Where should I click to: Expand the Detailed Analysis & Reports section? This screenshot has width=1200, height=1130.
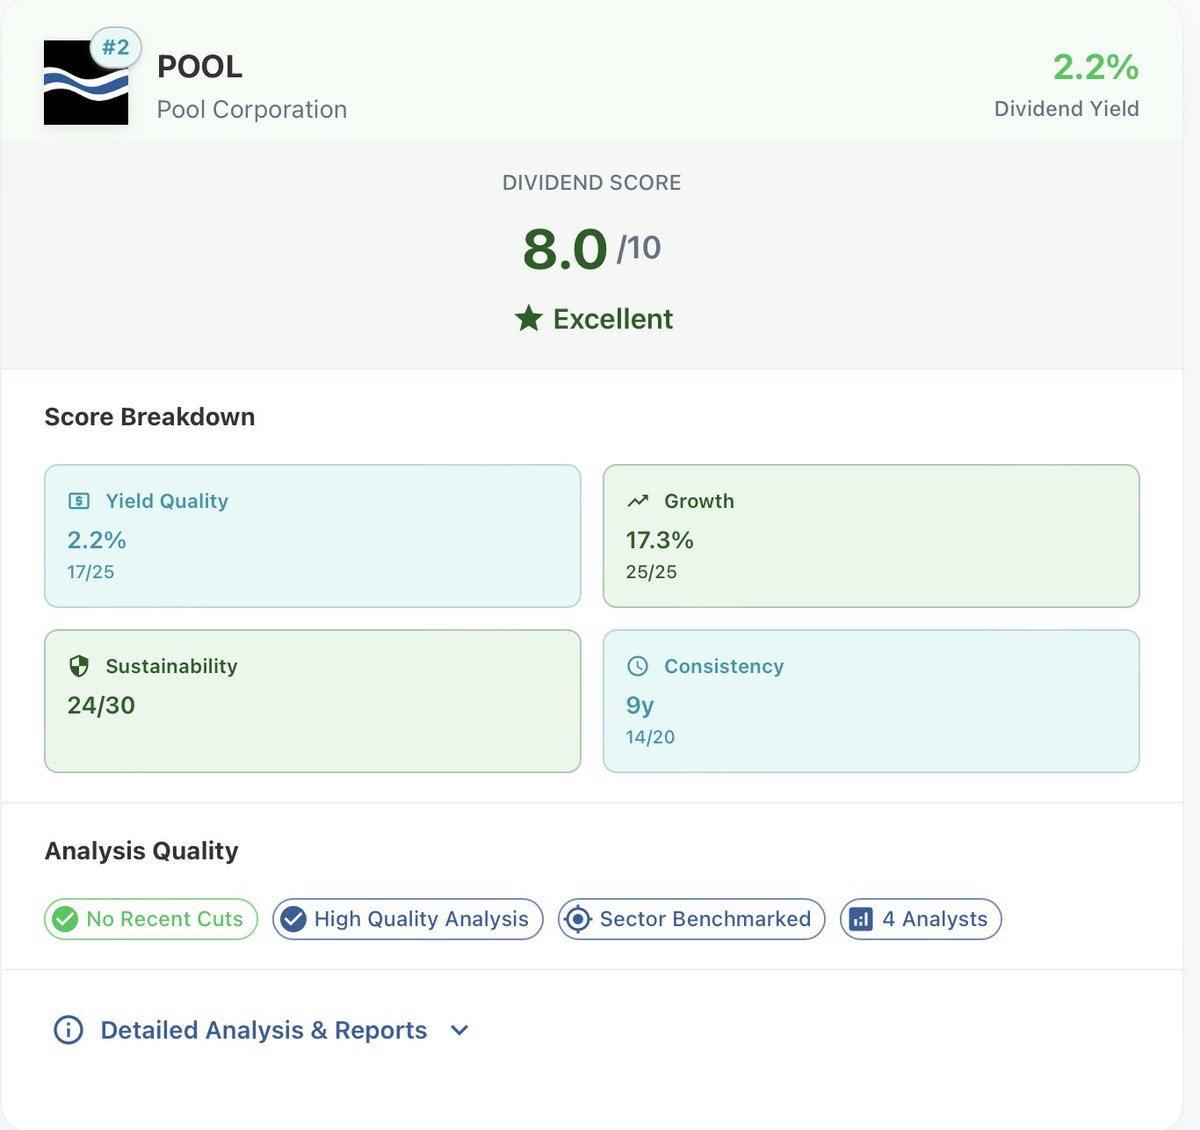(263, 1030)
